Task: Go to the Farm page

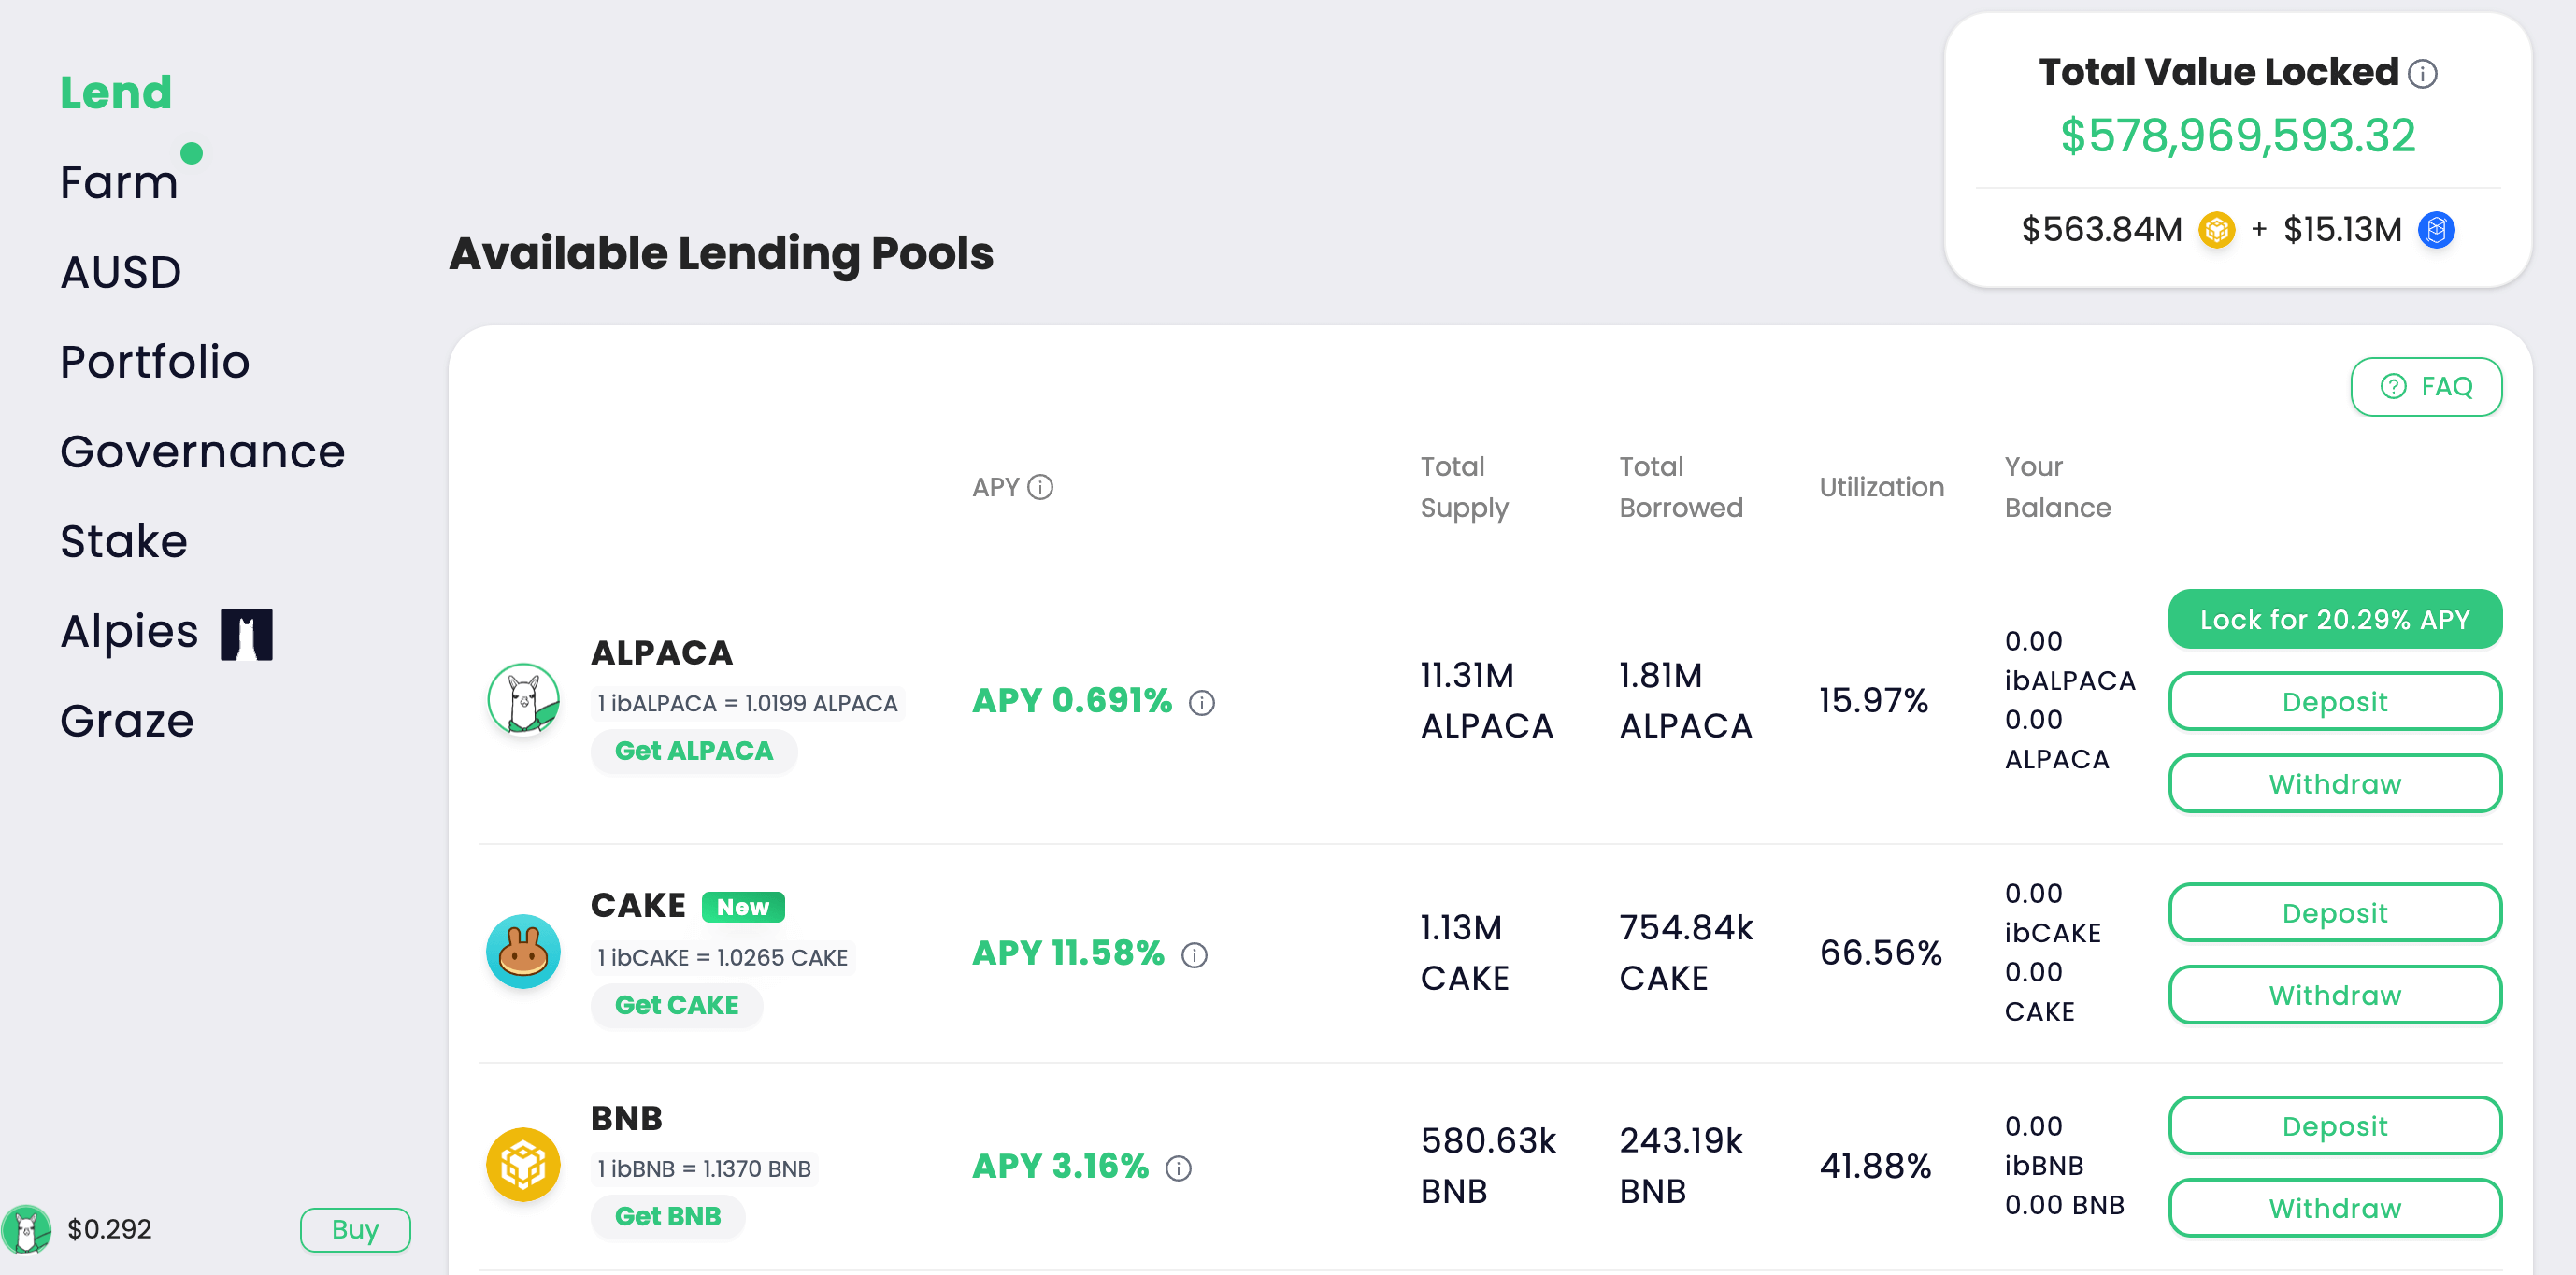Action: coord(119,183)
